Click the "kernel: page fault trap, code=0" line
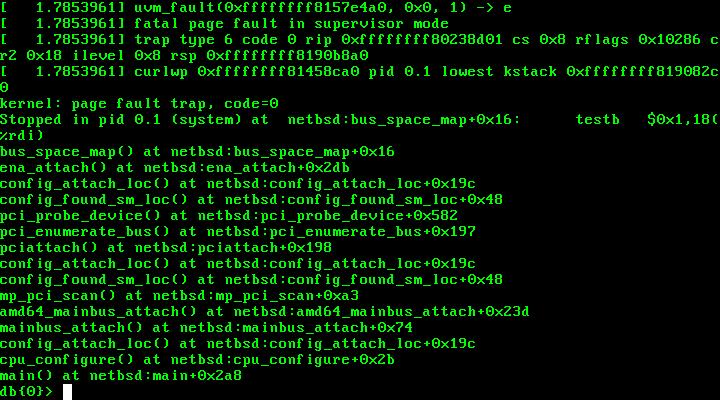Screen dimensions: 720x400 click(139, 103)
